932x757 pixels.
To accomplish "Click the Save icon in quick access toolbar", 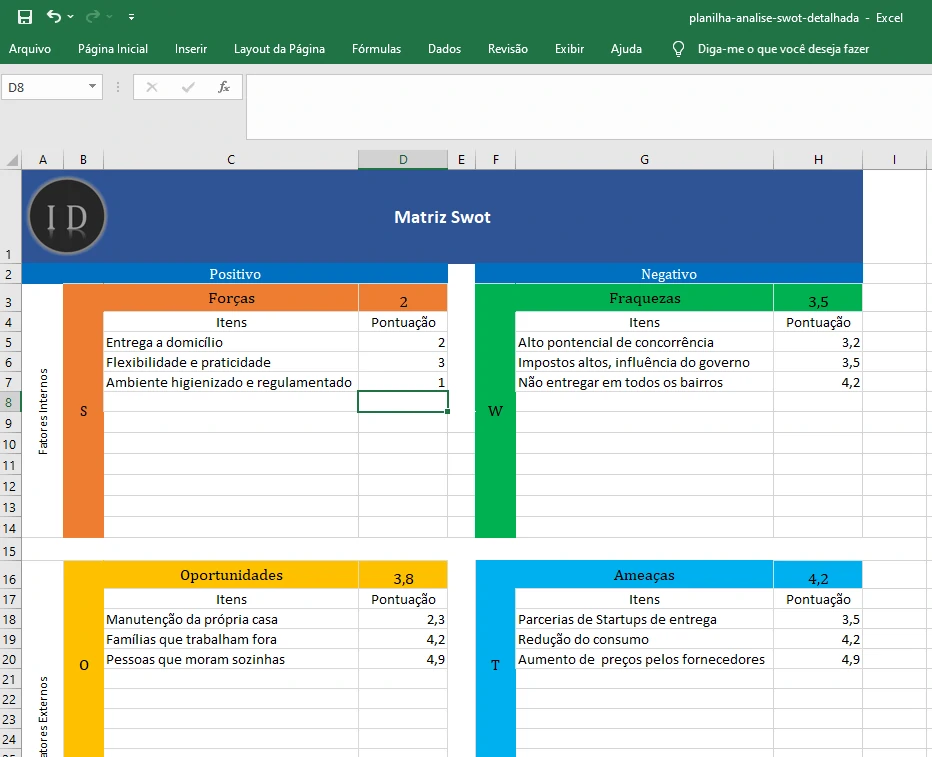I will [25, 17].
